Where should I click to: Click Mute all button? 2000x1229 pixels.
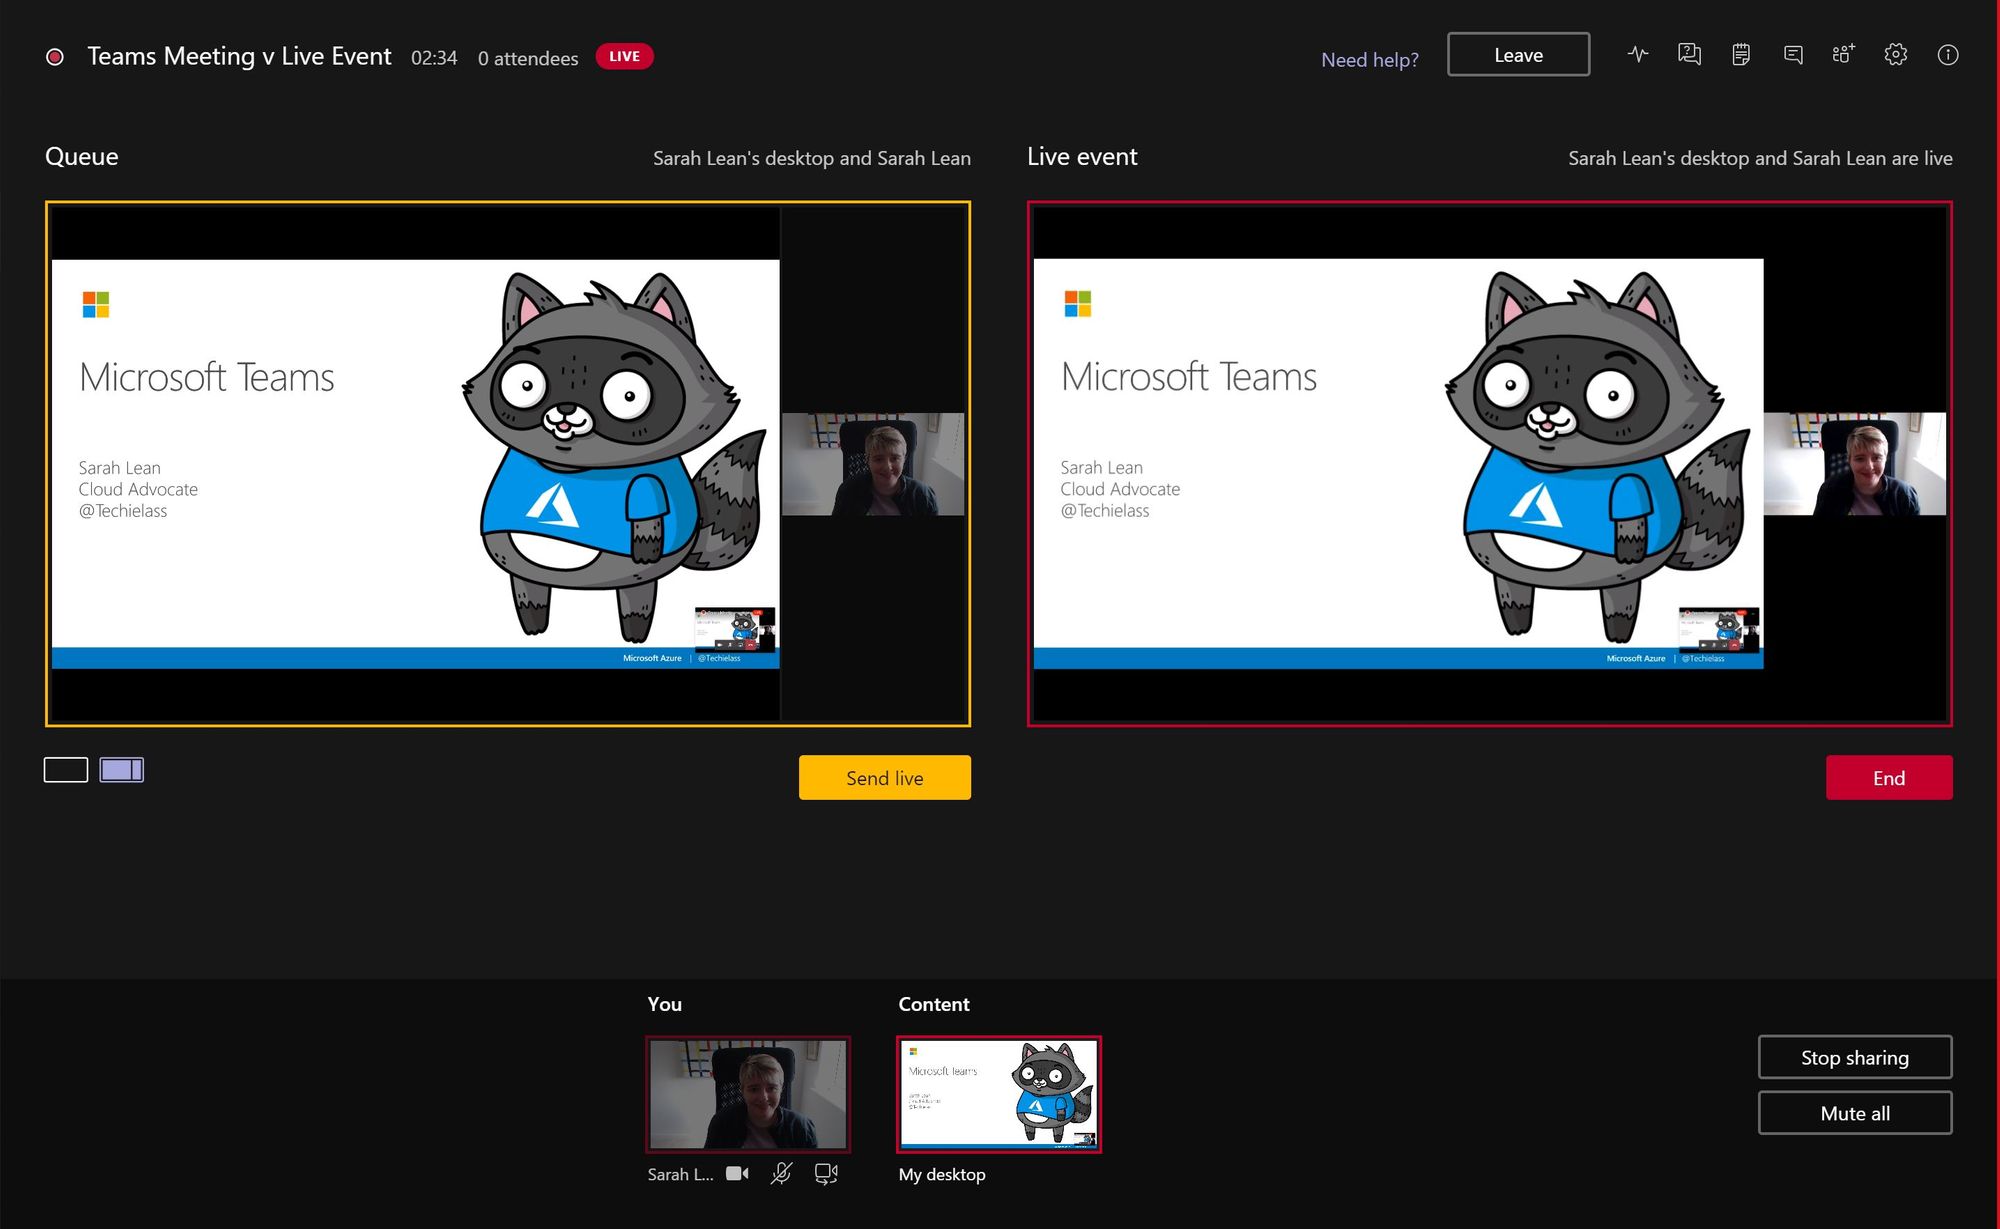pos(1854,1113)
